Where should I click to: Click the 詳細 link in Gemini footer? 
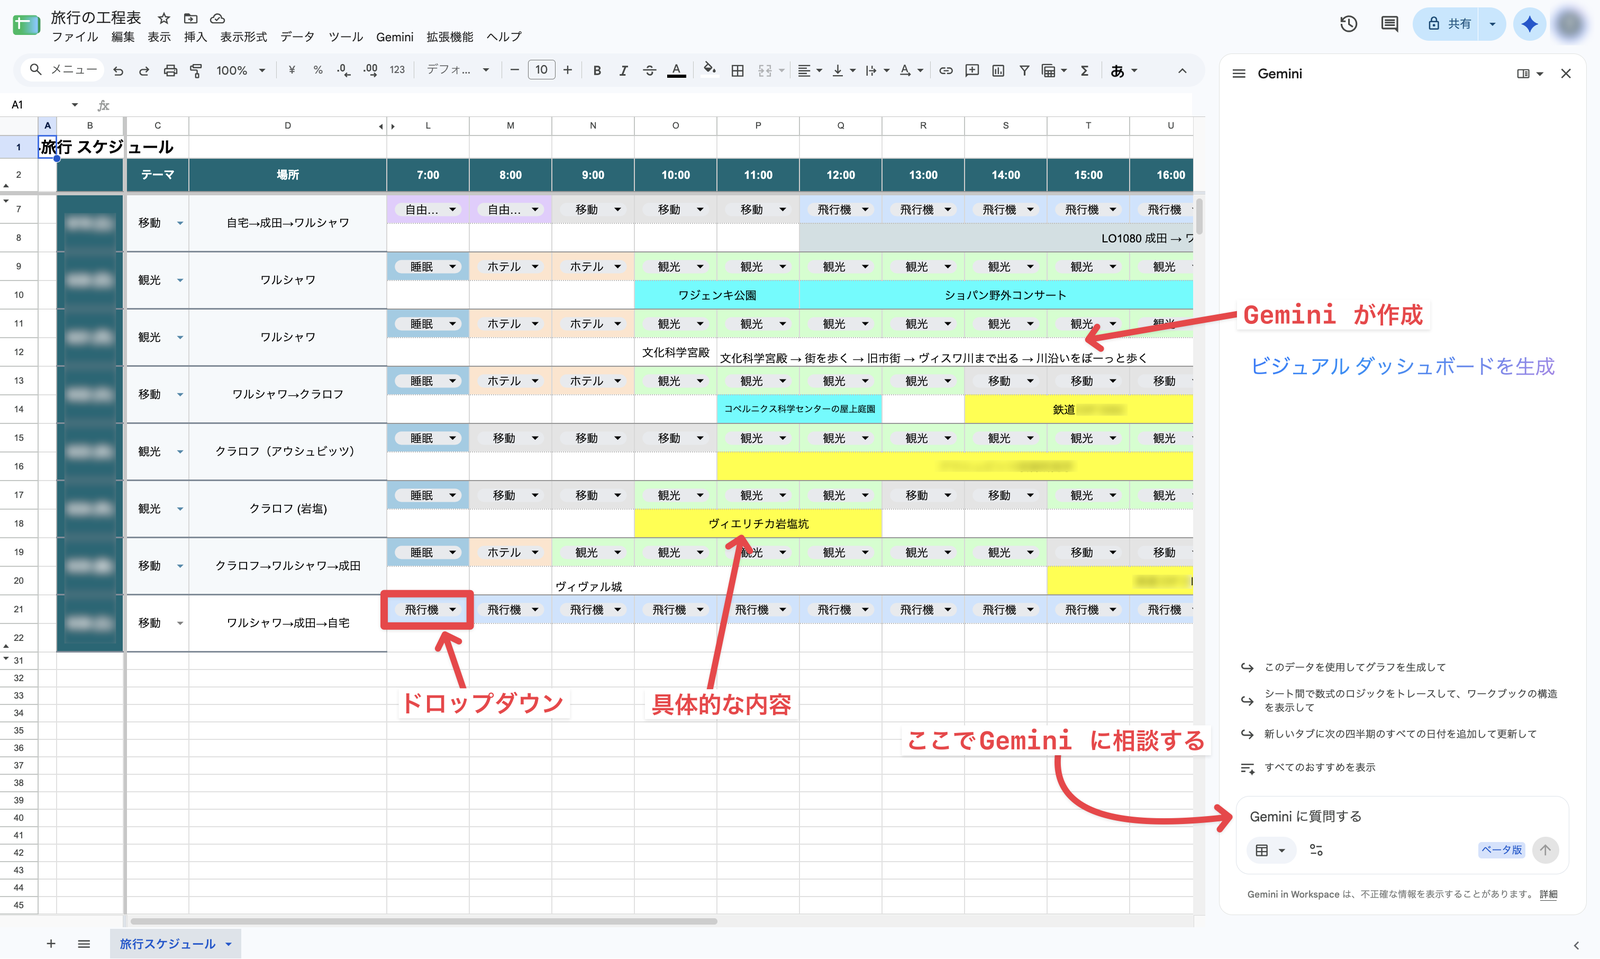point(1548,894)
